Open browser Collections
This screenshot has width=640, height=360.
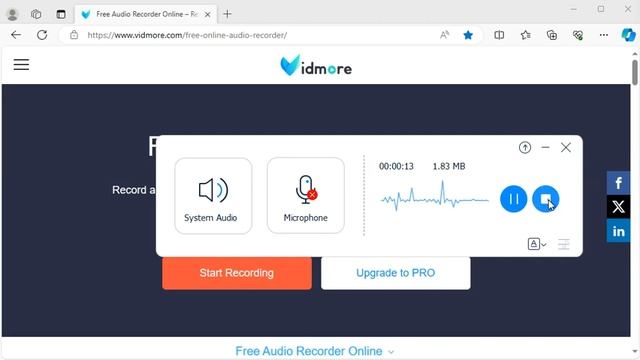click(552, 35)
